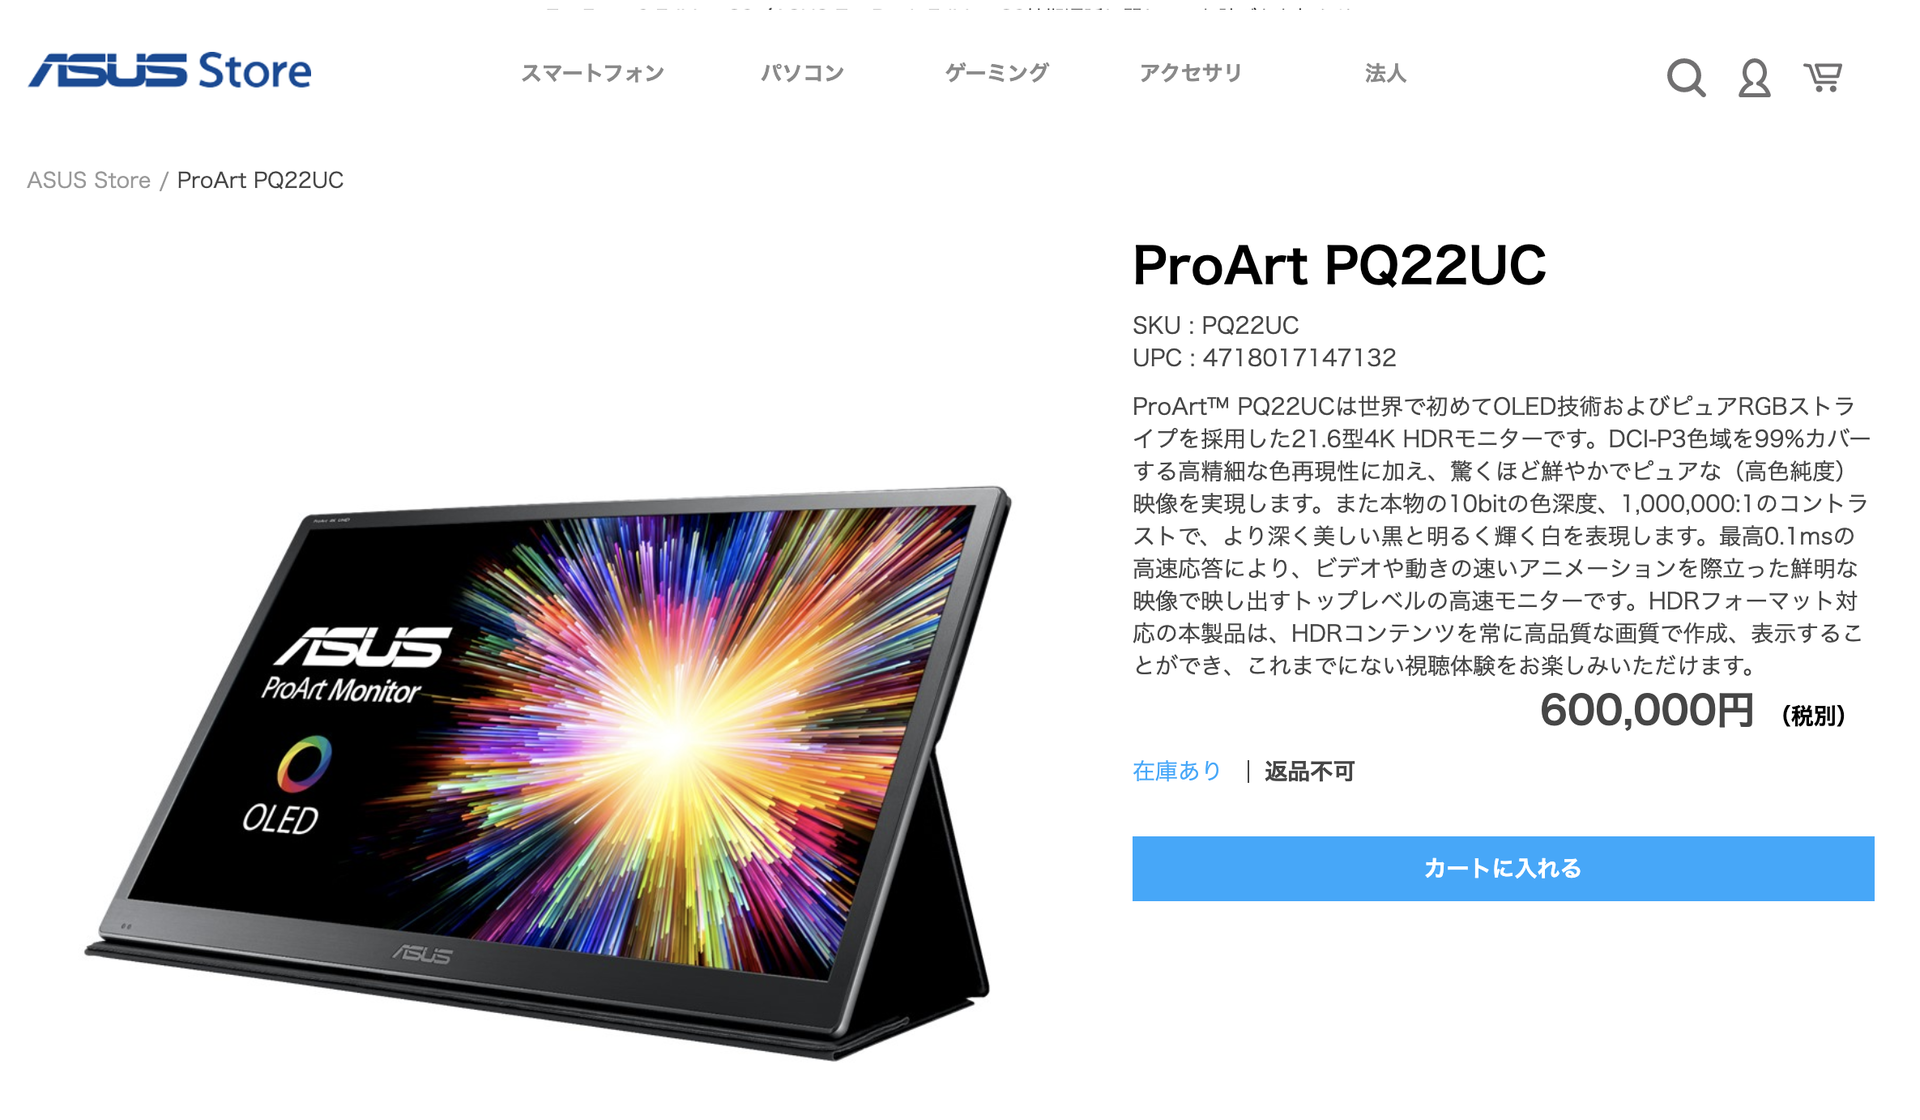The width and height of the screenshot is (1920, 1120).
Task: Open the user account icon
Action: coord(1754,77)
